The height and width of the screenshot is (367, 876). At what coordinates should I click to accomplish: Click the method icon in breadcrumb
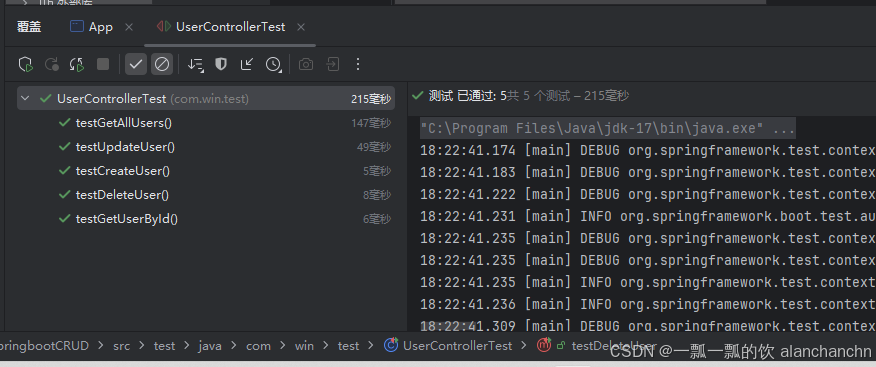point(544,345)
